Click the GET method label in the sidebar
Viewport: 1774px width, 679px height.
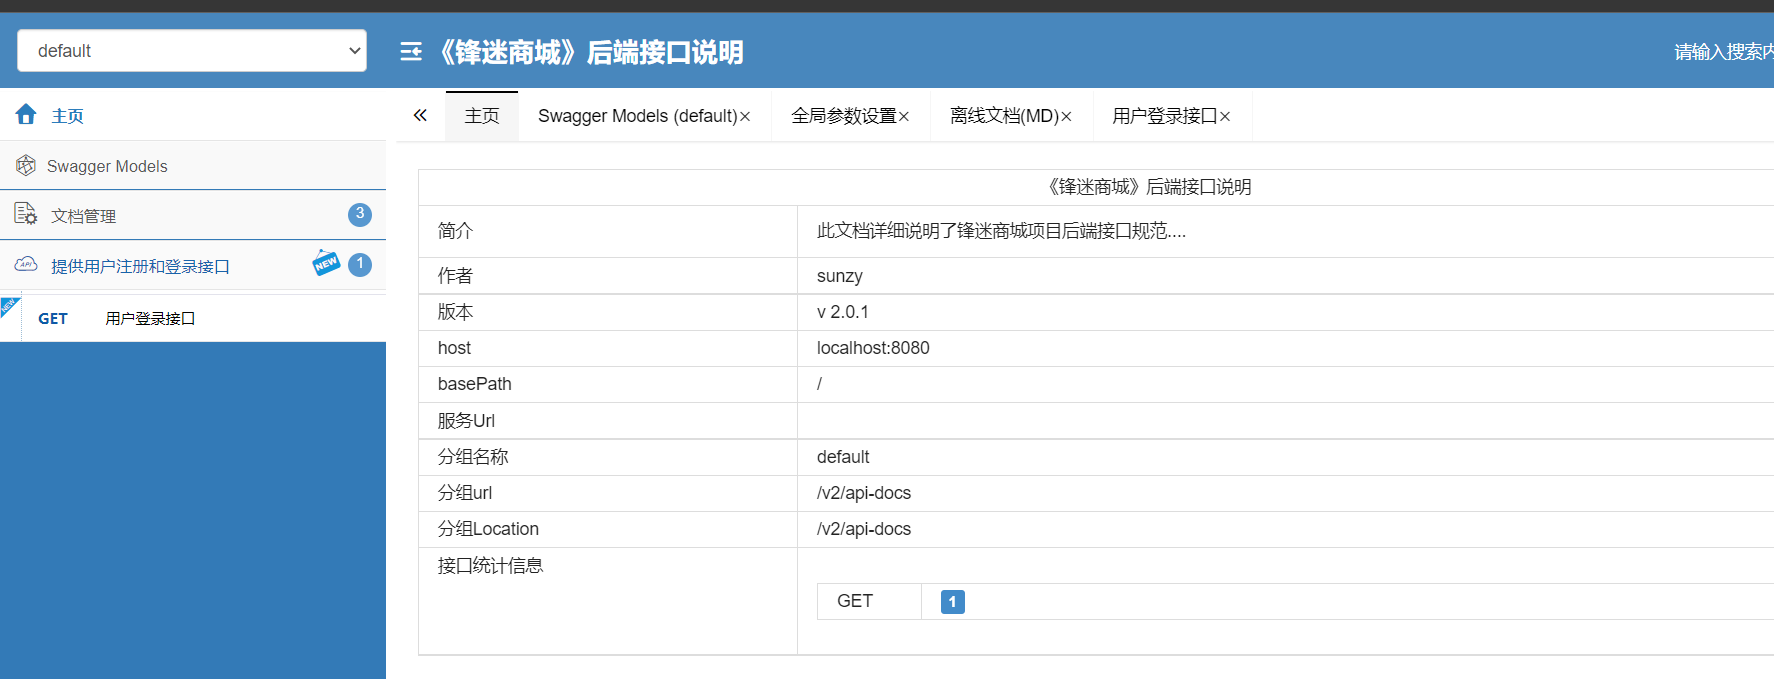click(53, 319)
